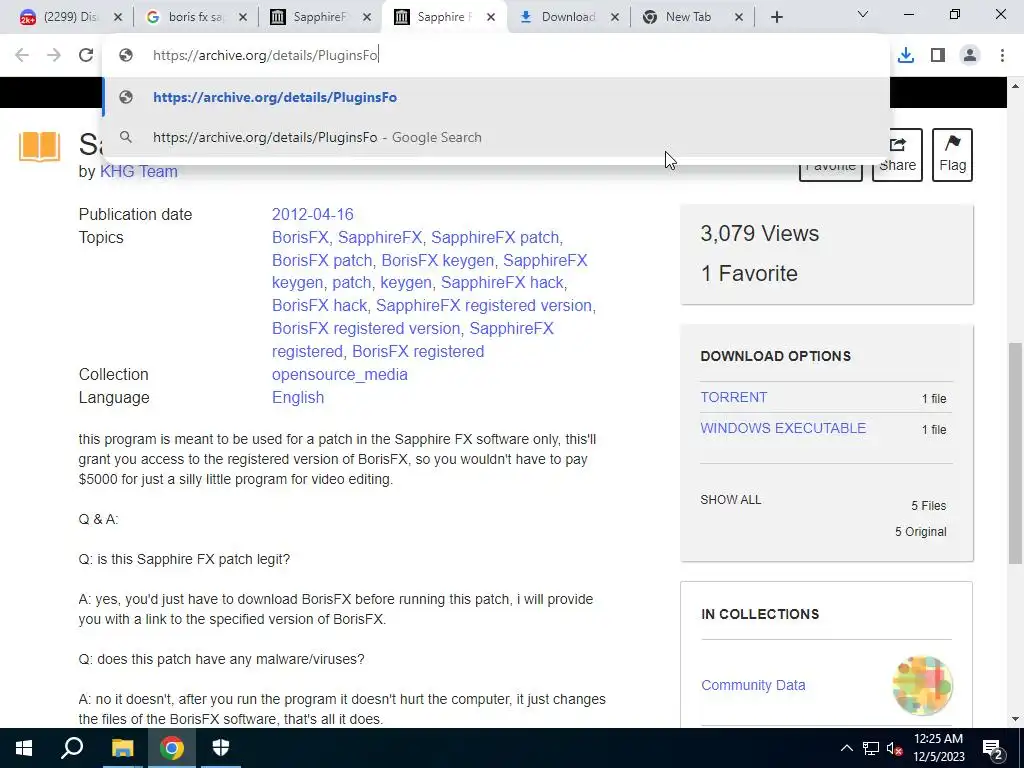Open the BorisFX hack topic link
This screenshot has width=1024, height=768.
click(x=319, y=306)
